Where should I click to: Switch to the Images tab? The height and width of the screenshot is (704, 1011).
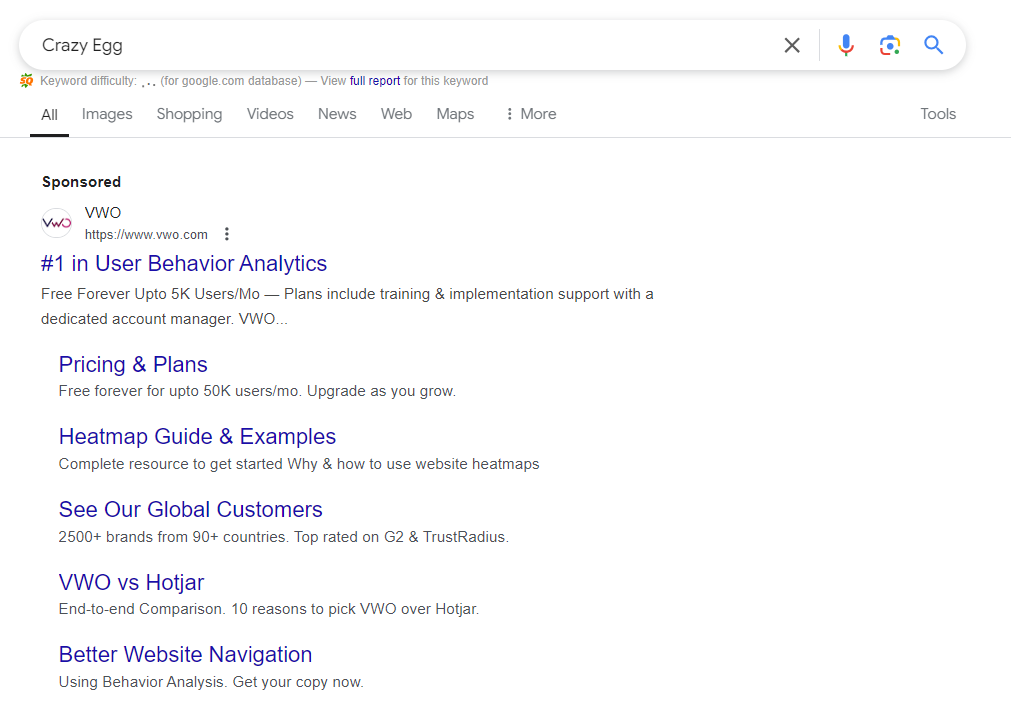pos(107,114)
